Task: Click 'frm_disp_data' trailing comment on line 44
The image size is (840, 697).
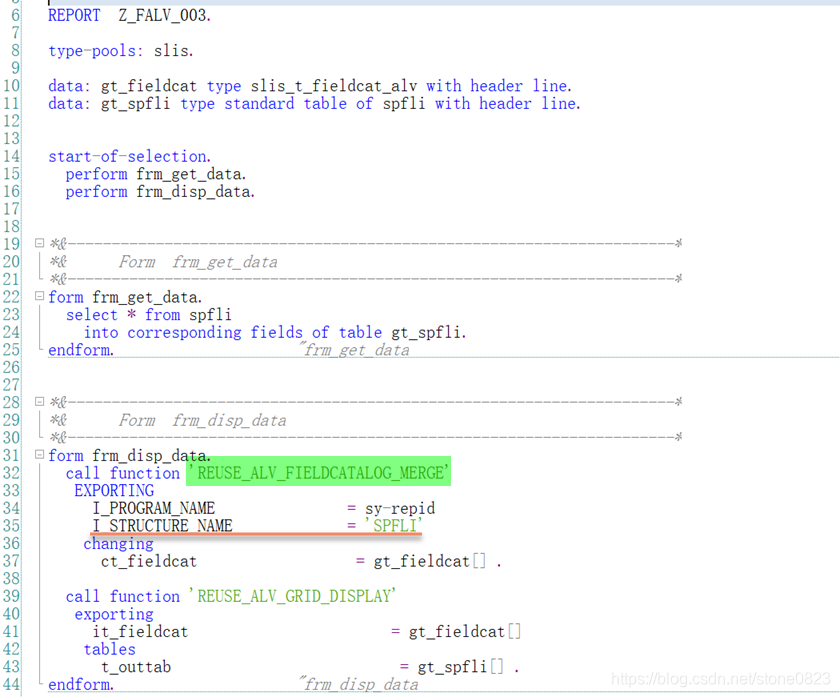Action: pyautogui.click(x=360, y=684)
